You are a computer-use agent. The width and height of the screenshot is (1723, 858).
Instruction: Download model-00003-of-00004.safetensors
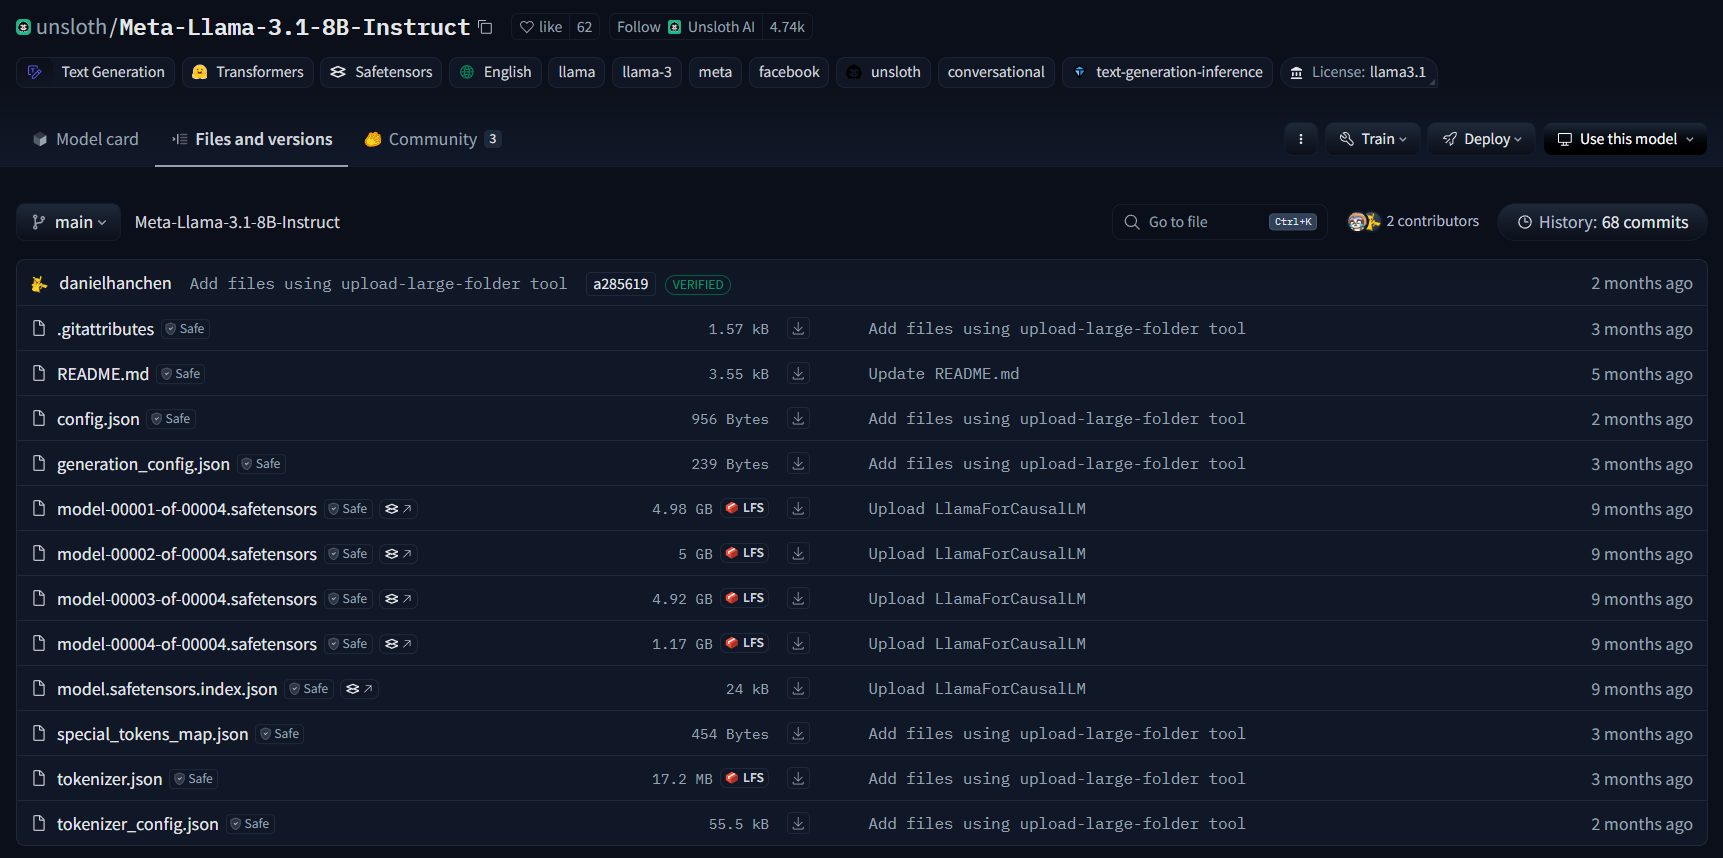(798, 598)
